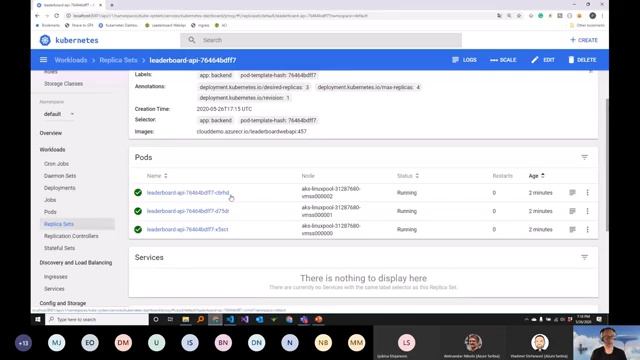Open Discovery and Load Balancing heading
Viewport: 640px width, 360px height.
click(x=76, y=263)
